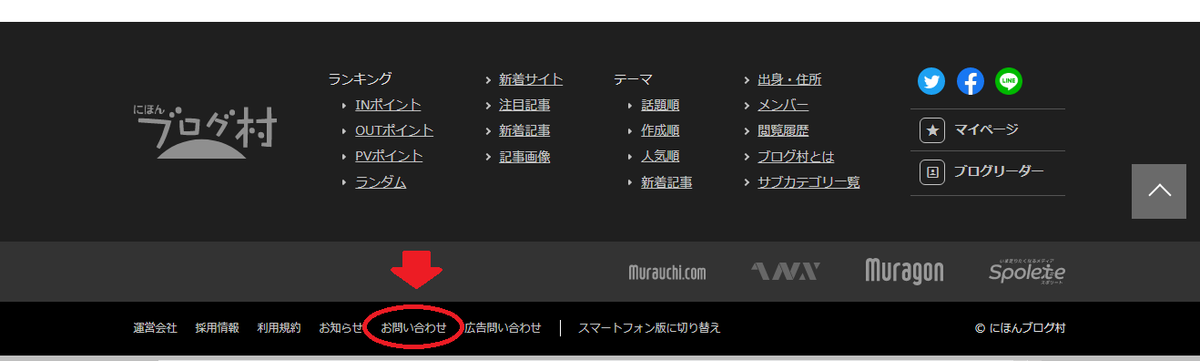Open the PVポイント ranking link
The image size is (1200, 361).
(389, 157)
